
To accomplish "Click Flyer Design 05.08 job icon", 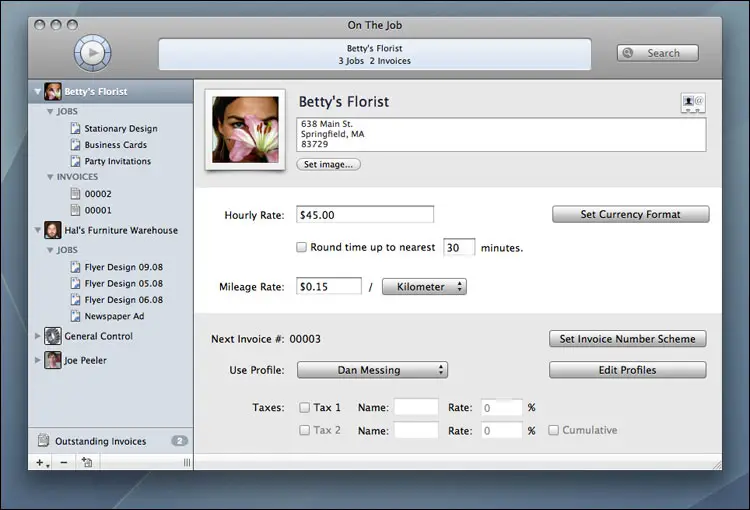I will tap(75, 283).
